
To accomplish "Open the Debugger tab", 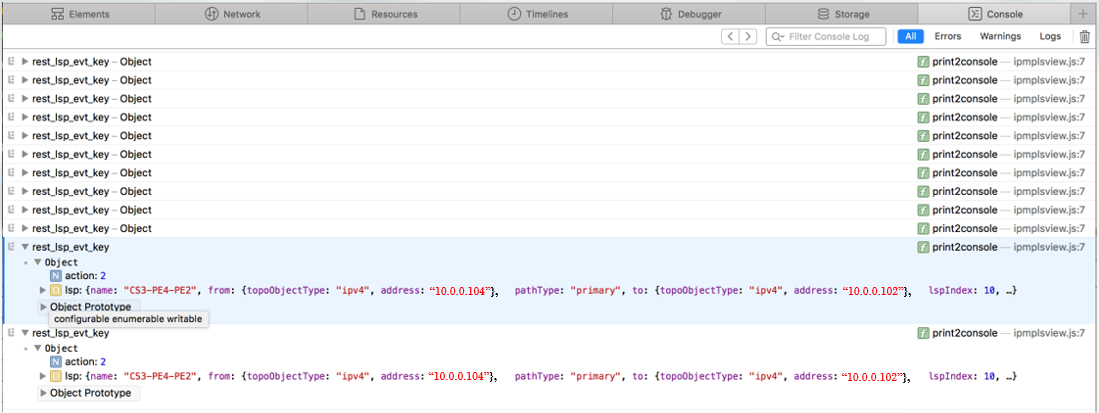I will [691, 14].
